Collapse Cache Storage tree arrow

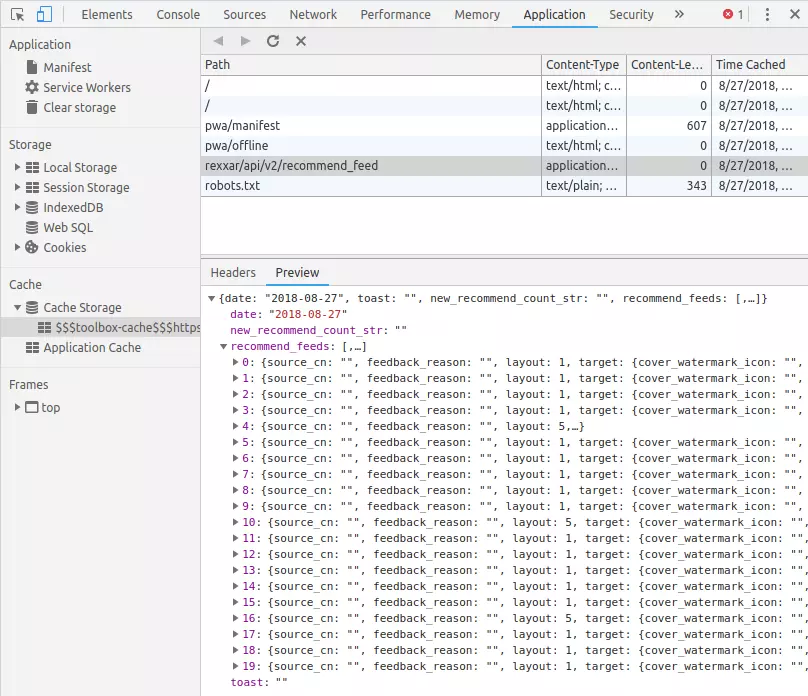click(x=17, y=308)
